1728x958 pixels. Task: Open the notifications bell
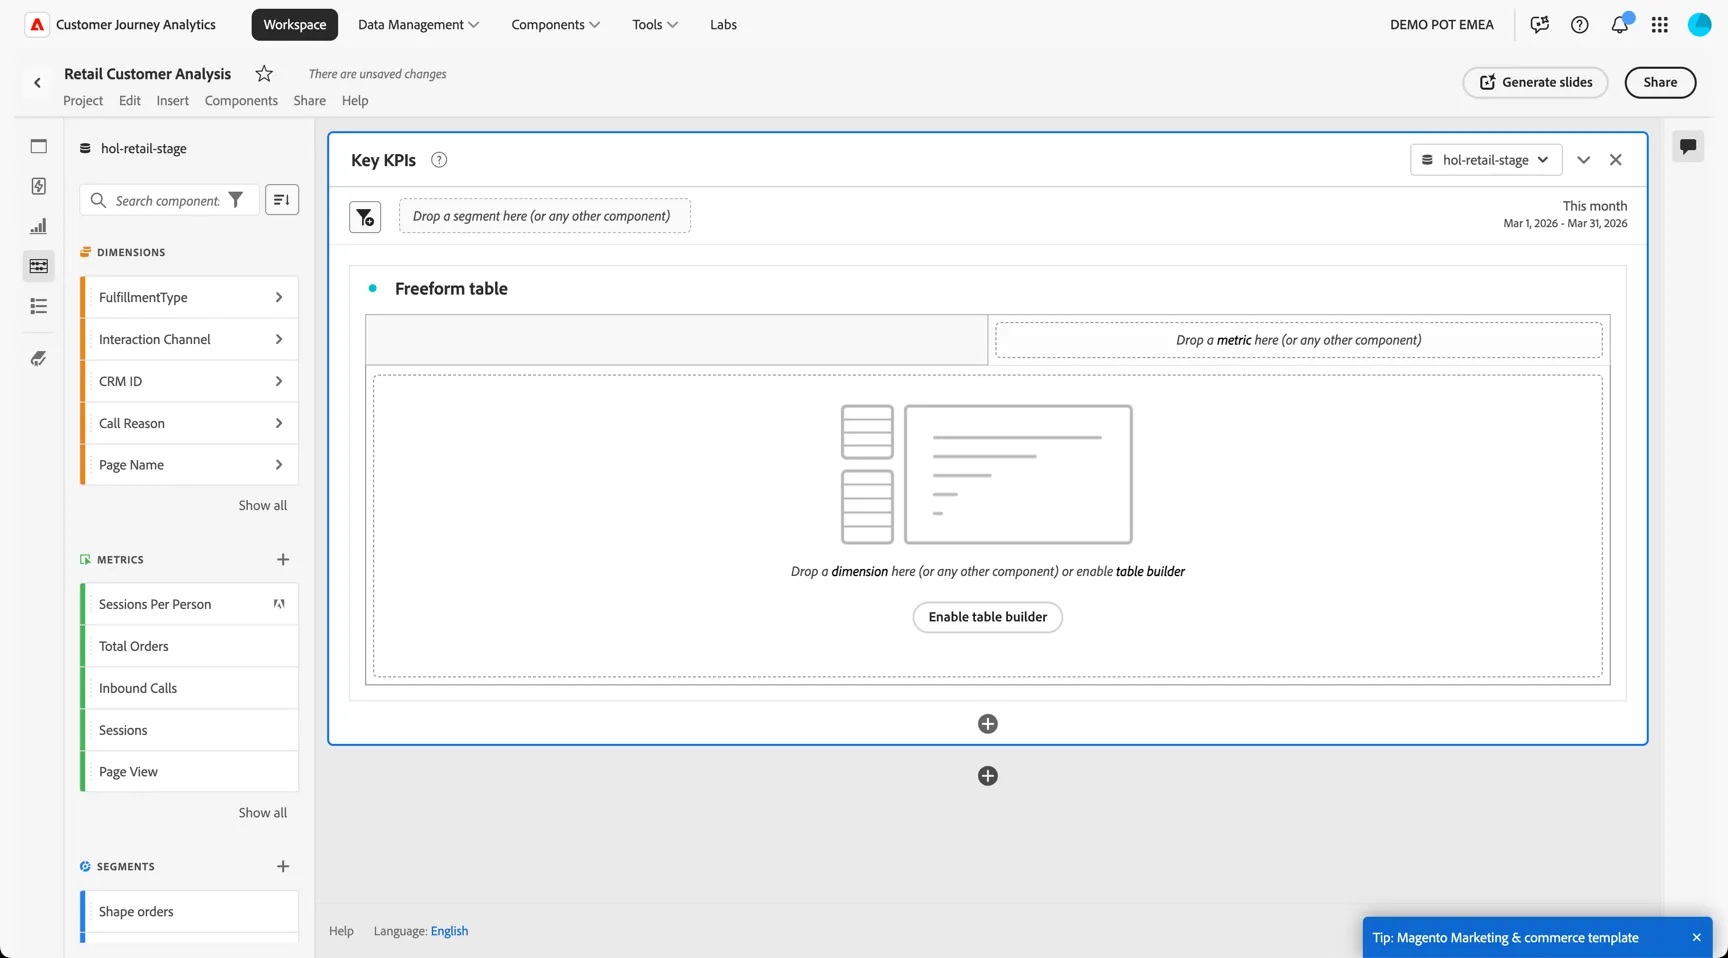(x=1619, y=25)
